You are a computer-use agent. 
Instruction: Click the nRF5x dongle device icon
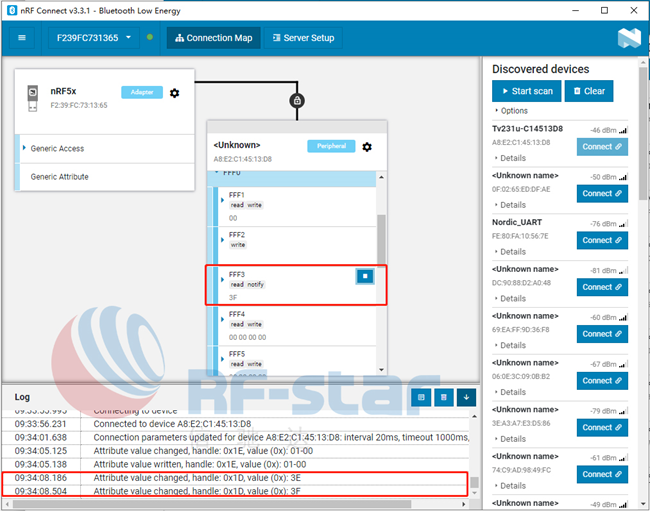point(32,98)
